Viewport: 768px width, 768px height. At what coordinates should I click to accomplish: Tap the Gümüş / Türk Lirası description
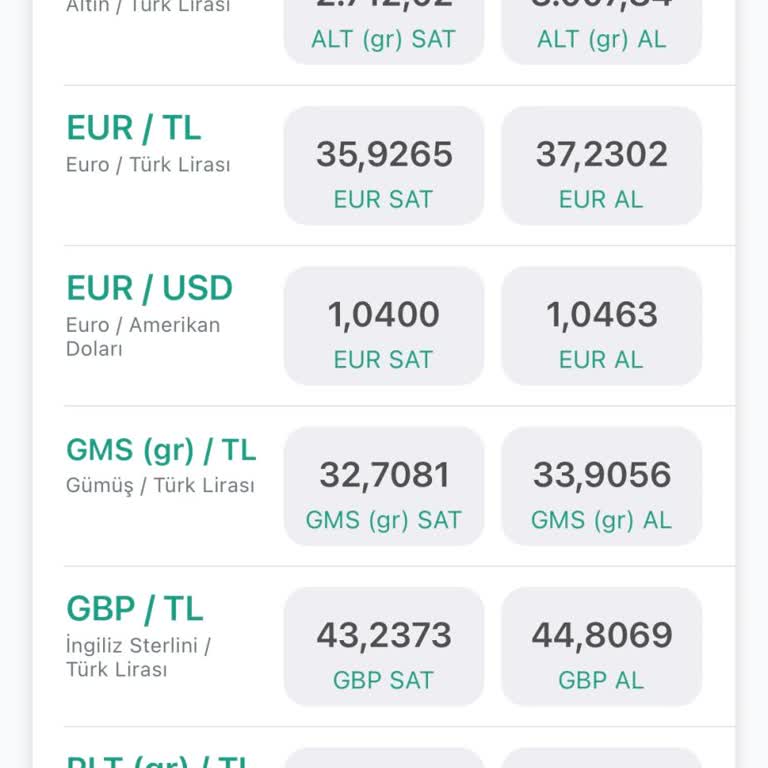click(x=160, y=486)
